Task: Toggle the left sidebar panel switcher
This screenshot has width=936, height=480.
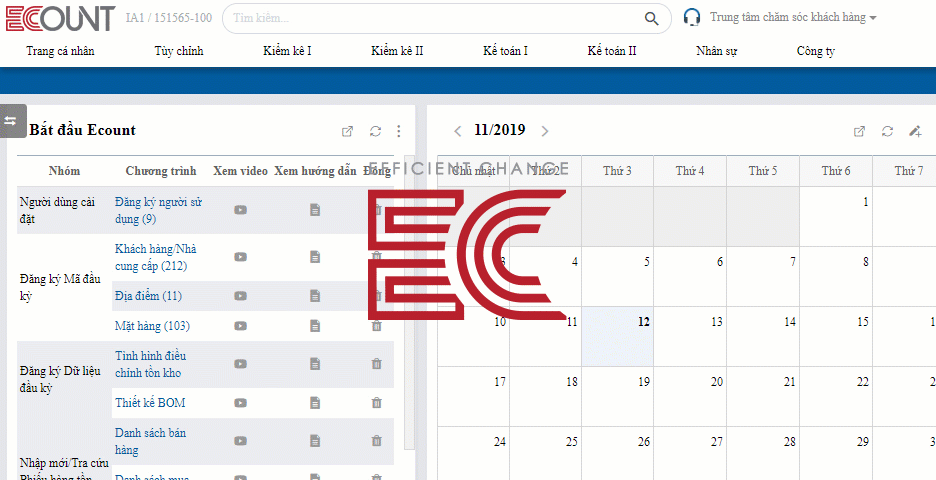Action: 10,120
